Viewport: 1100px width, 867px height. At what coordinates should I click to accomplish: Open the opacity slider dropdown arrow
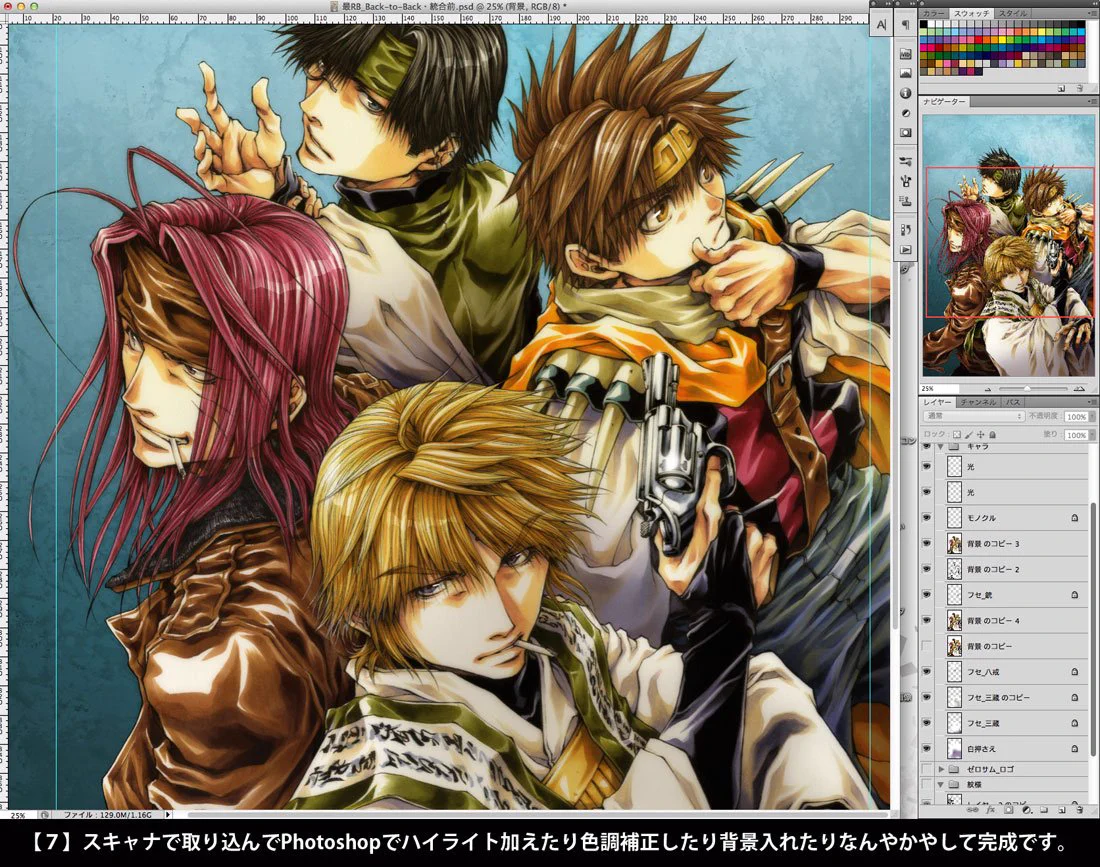[x=1091, y=417]
